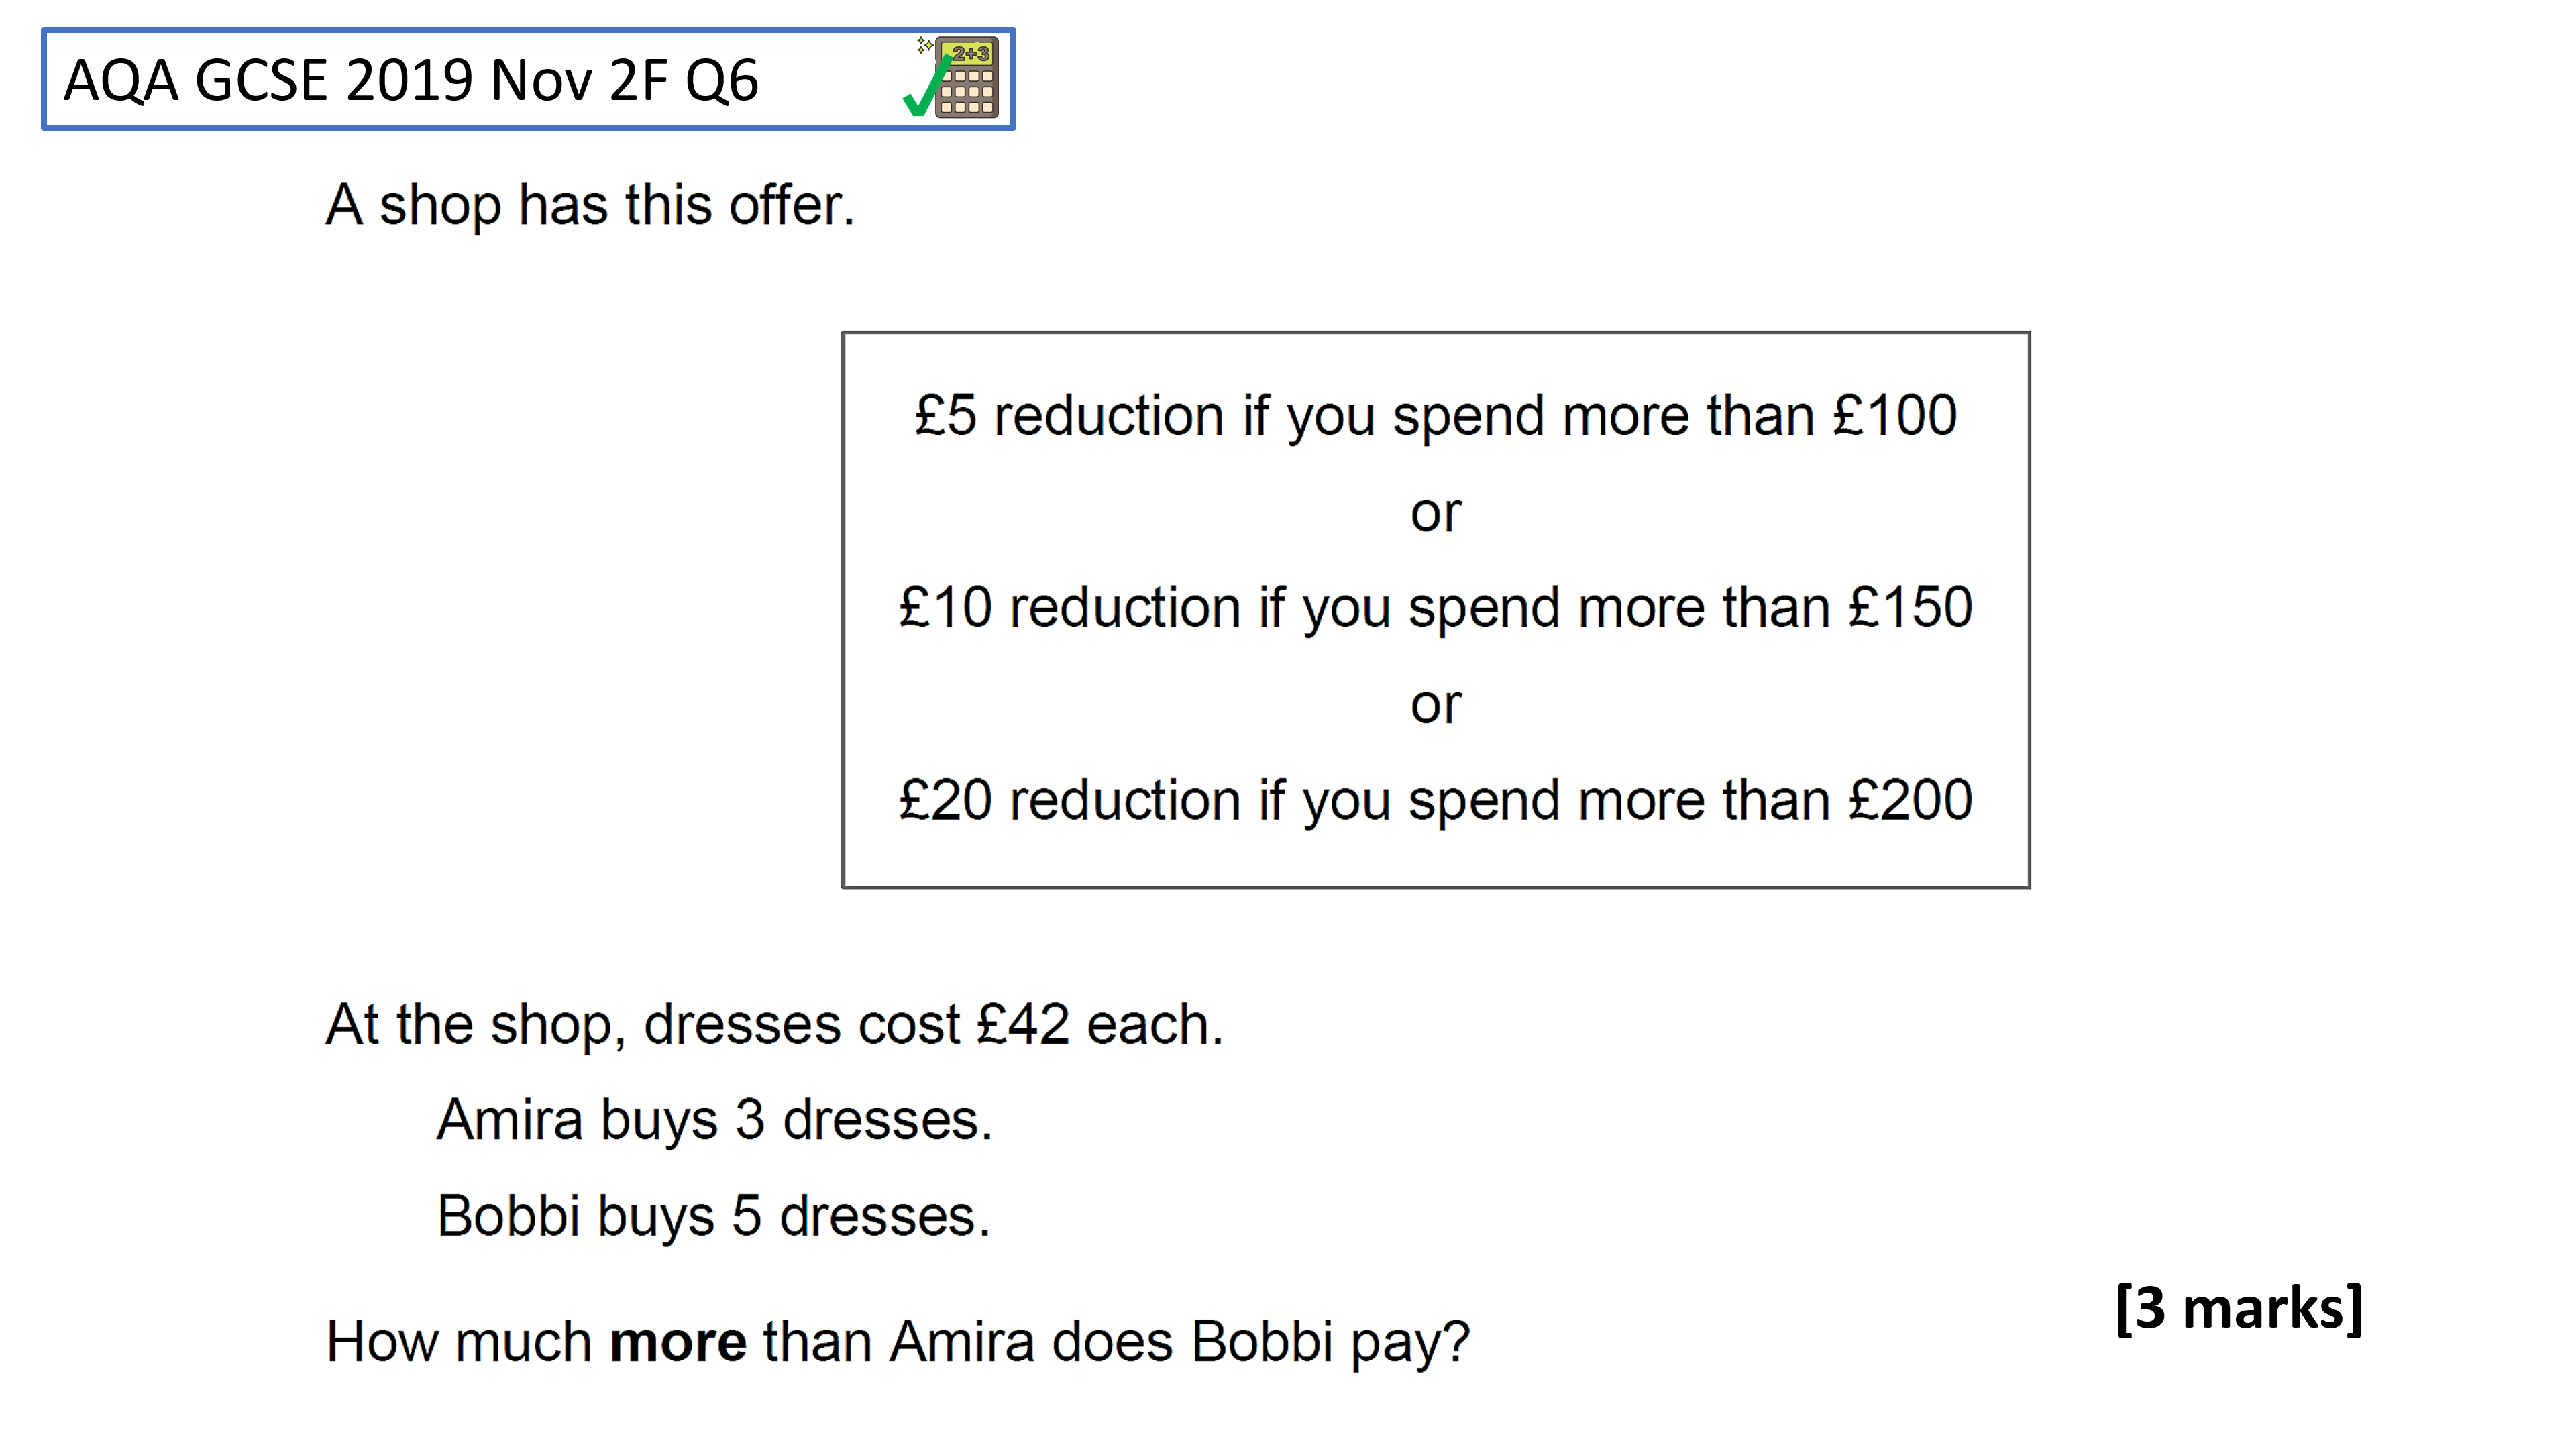
Task: Click the first 'or' in offer box
Action: 1436,514
